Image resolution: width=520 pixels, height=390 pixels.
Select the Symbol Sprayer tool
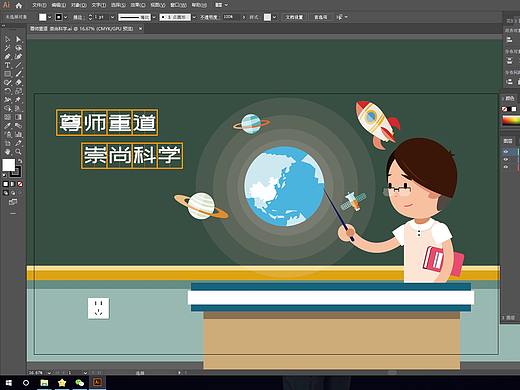(7, 134)
